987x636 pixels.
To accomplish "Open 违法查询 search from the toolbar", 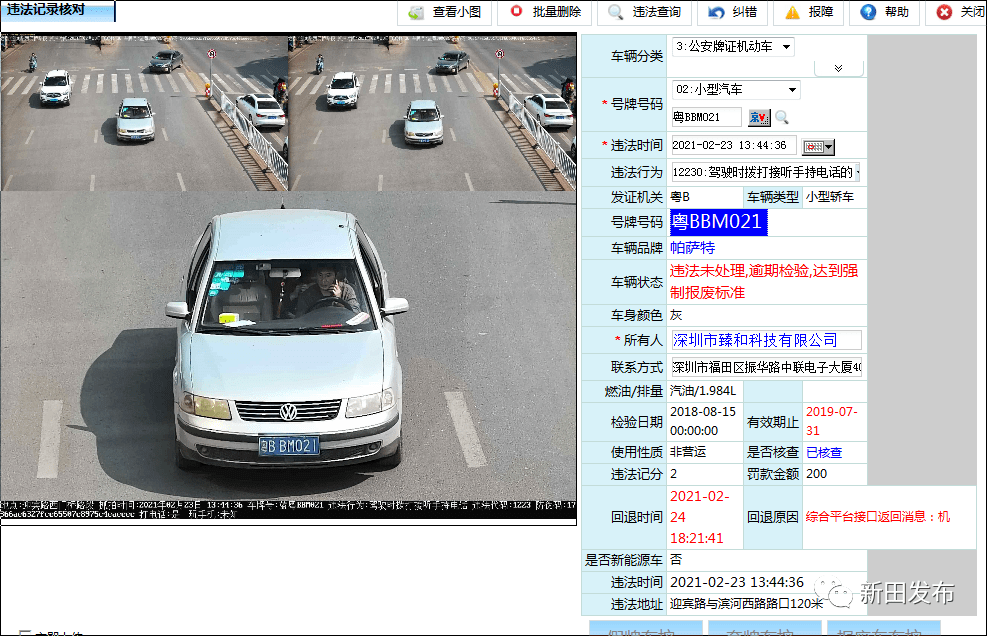I will pos(644,13).
